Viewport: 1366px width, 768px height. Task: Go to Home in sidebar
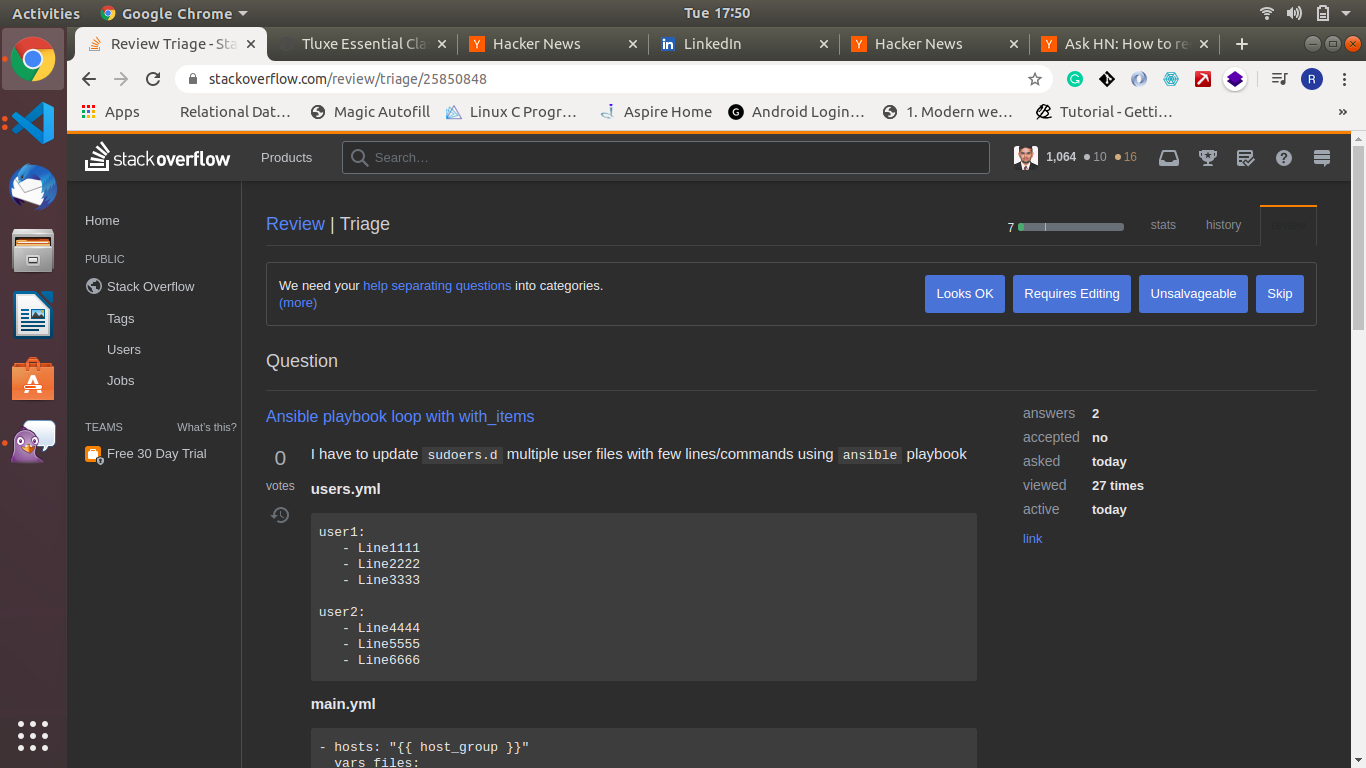[x=102, y=221]
